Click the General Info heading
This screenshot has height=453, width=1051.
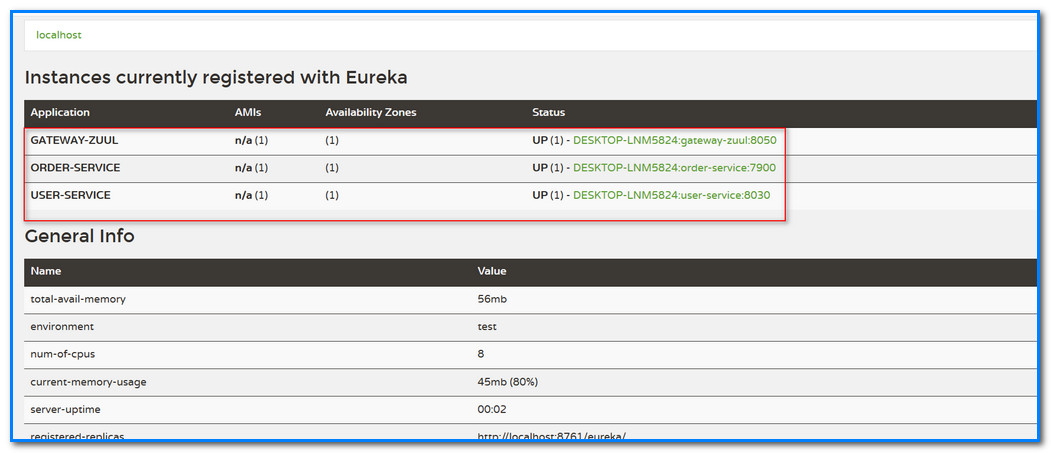tap(79, 236)
